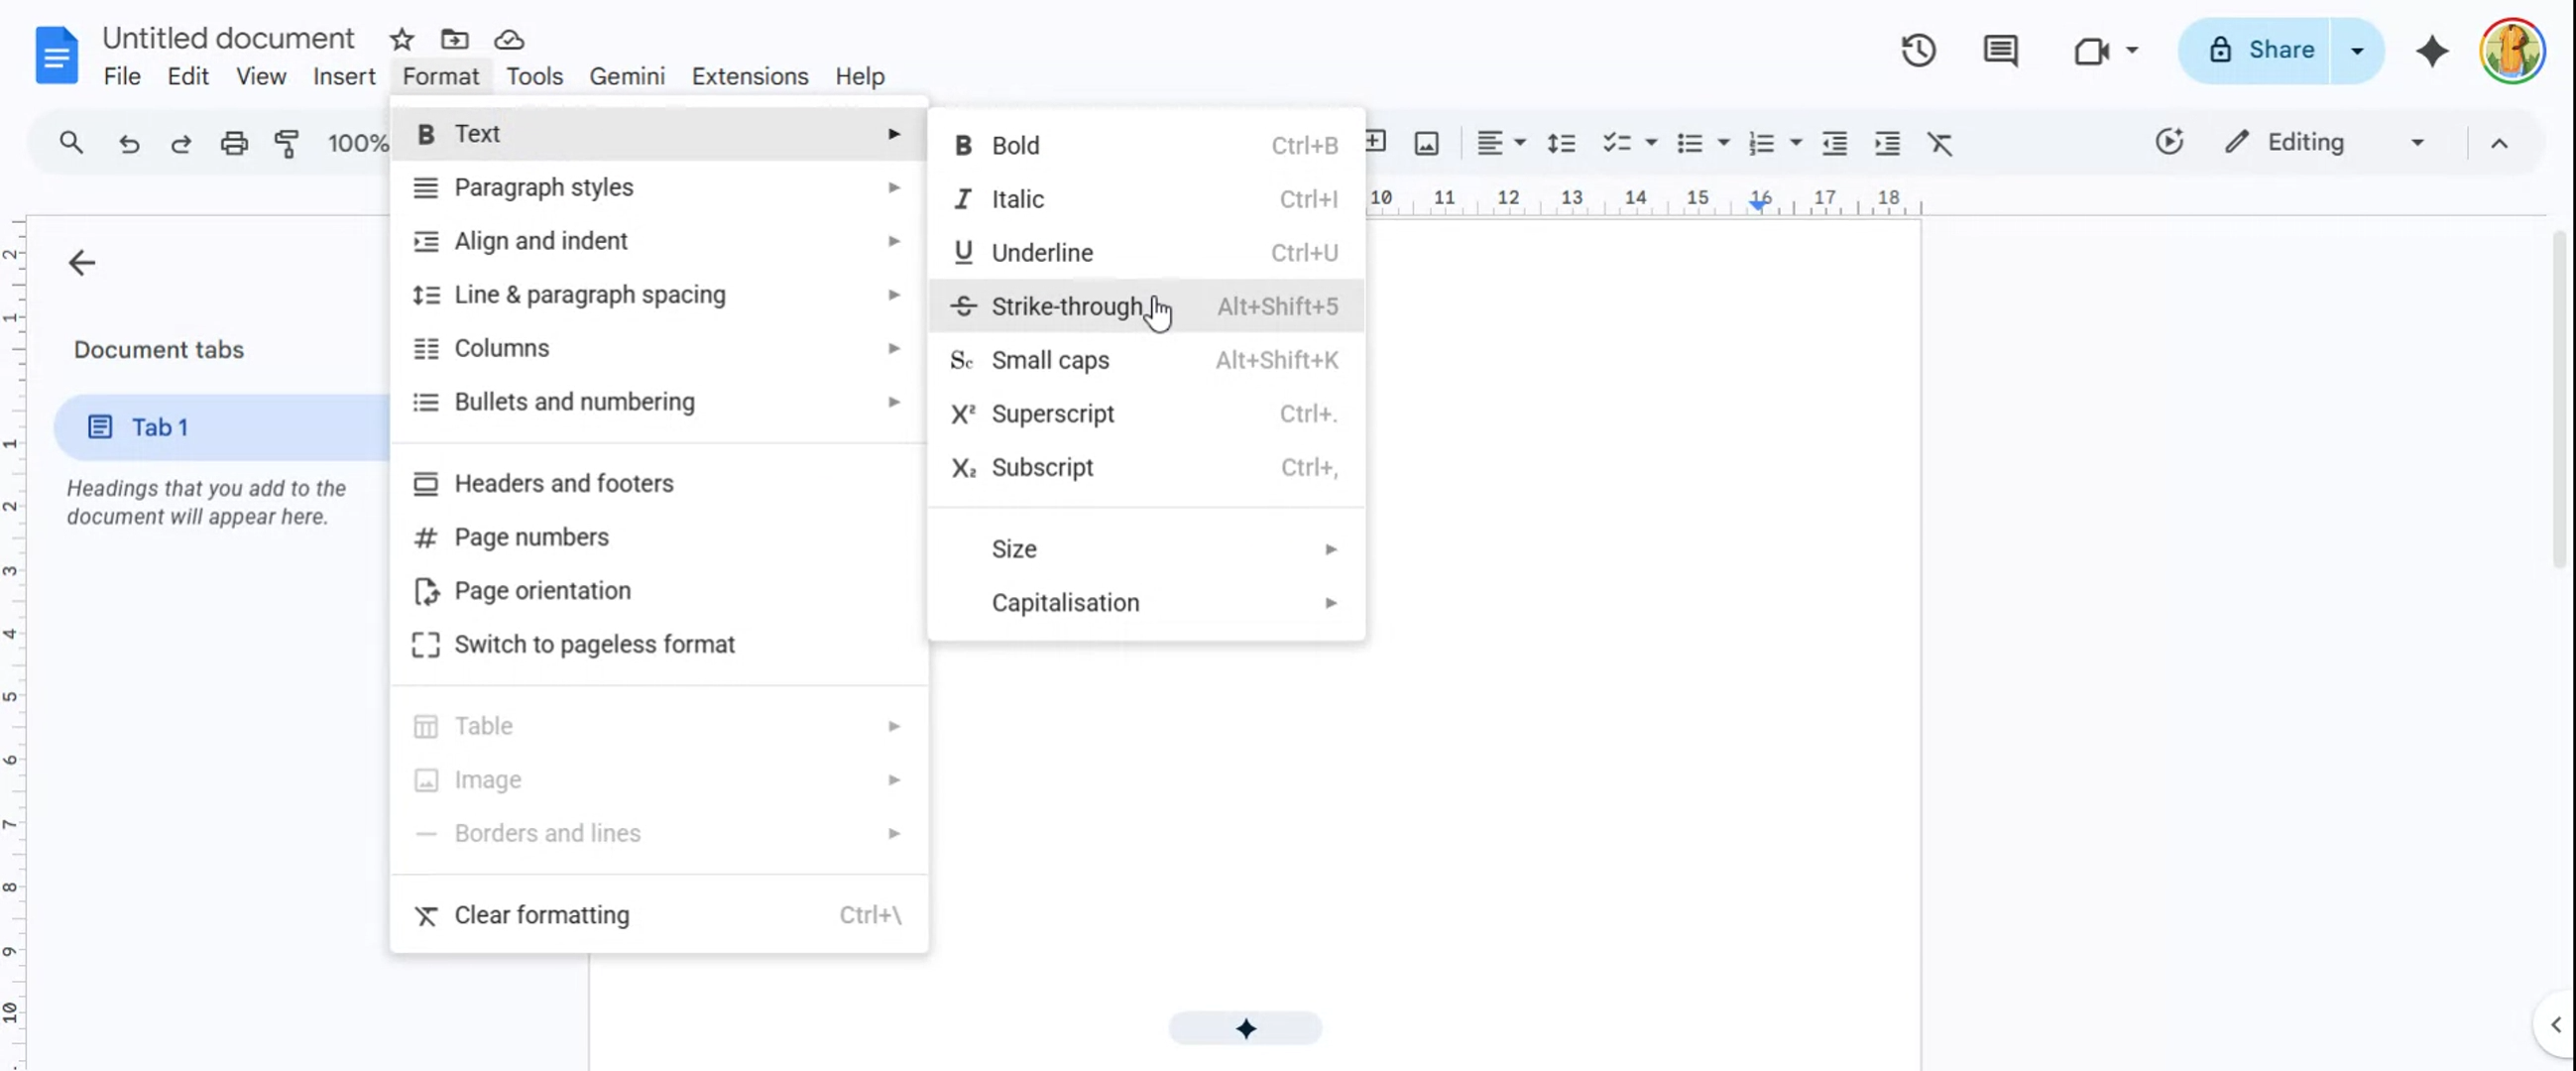Open the Editing mode dropdown
2576x1071 pixels.
(2324, 143)
